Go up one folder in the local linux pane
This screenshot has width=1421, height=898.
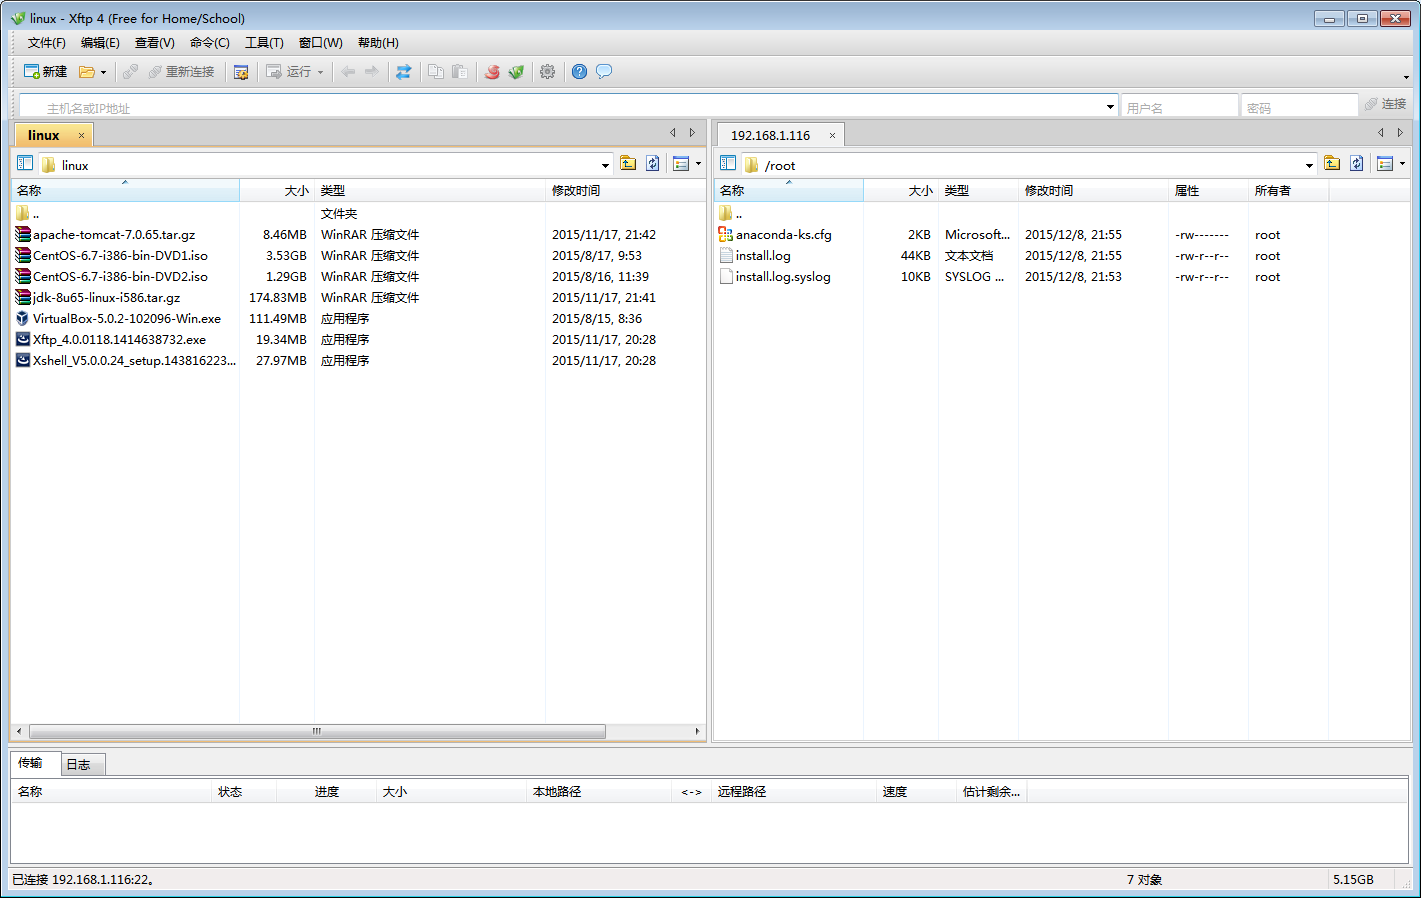click(628, 164)
